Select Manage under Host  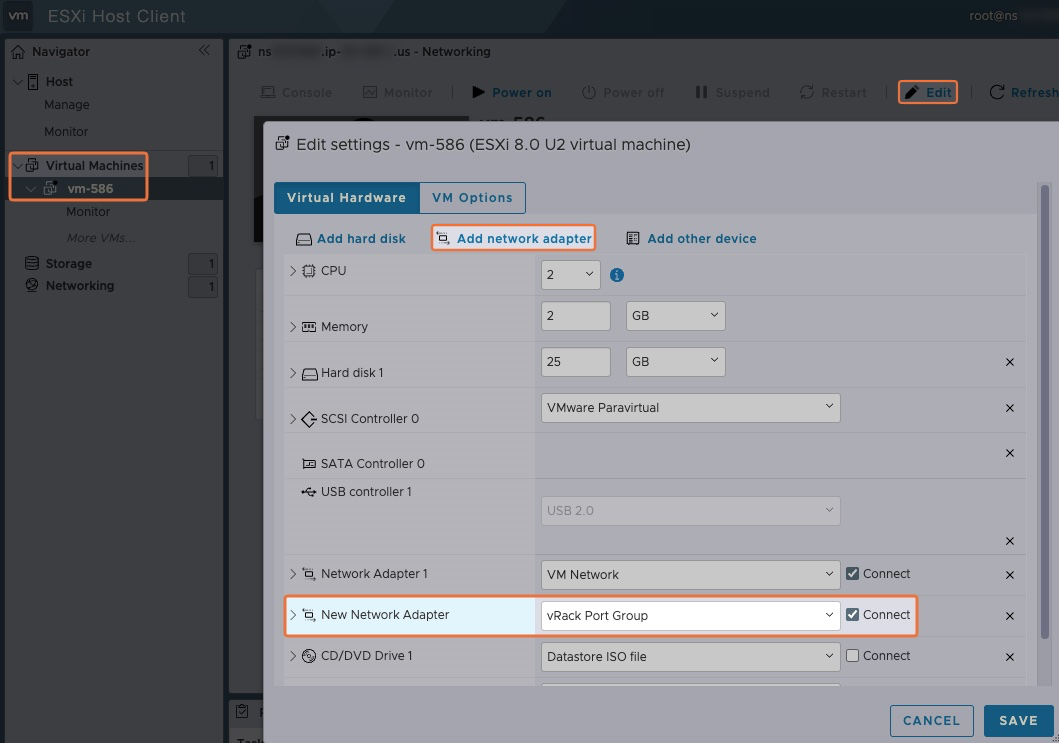coord(67,105)
